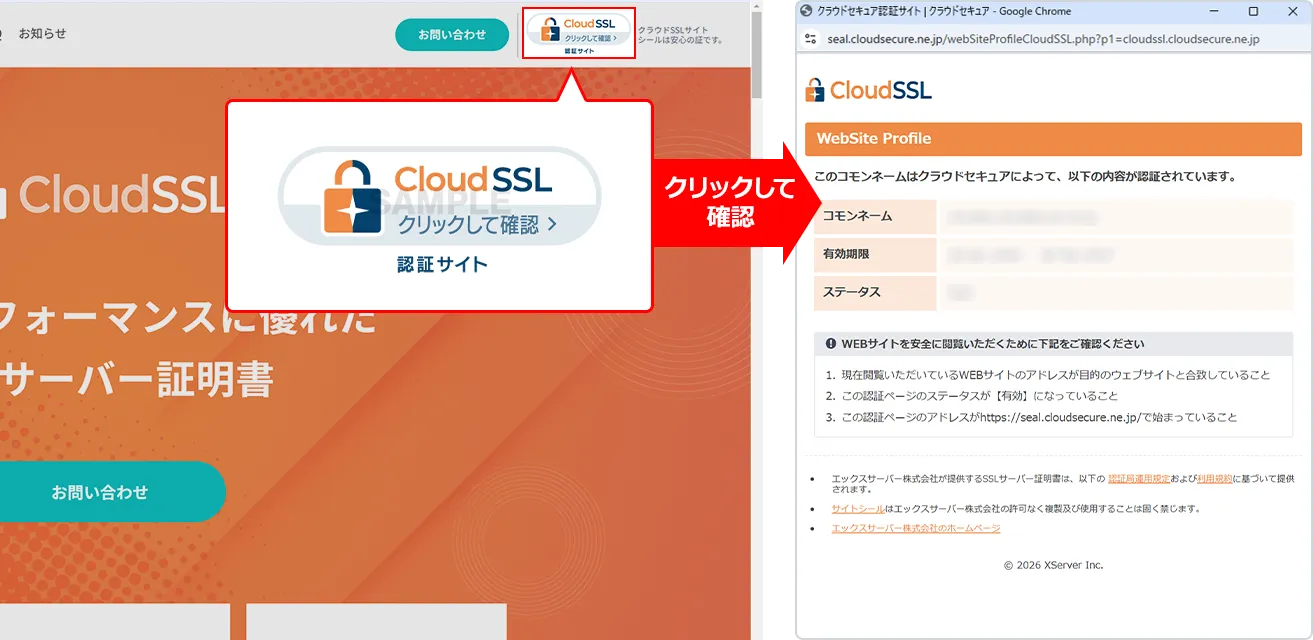This screenshot has width=1313, height=640.
Task: Open the お知らせ navigation item
Action: [42, 33]
